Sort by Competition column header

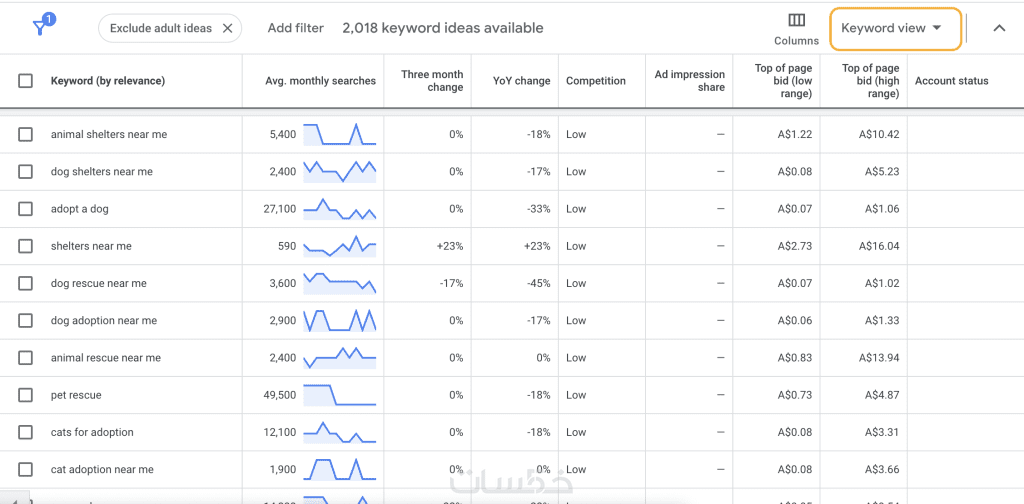(596, 81)
